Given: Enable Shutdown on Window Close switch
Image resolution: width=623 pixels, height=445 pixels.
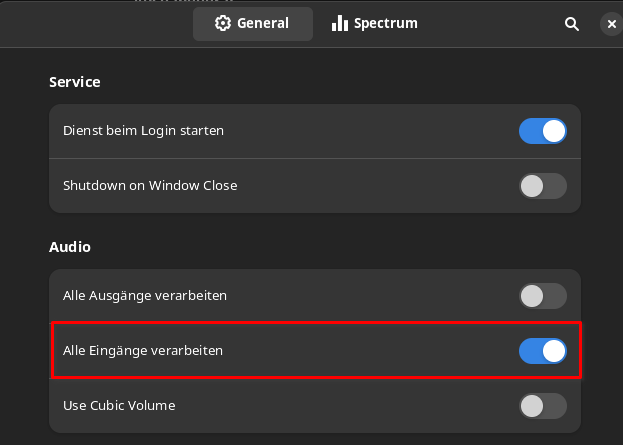Looking at the screenshot, I should [542, 186].
